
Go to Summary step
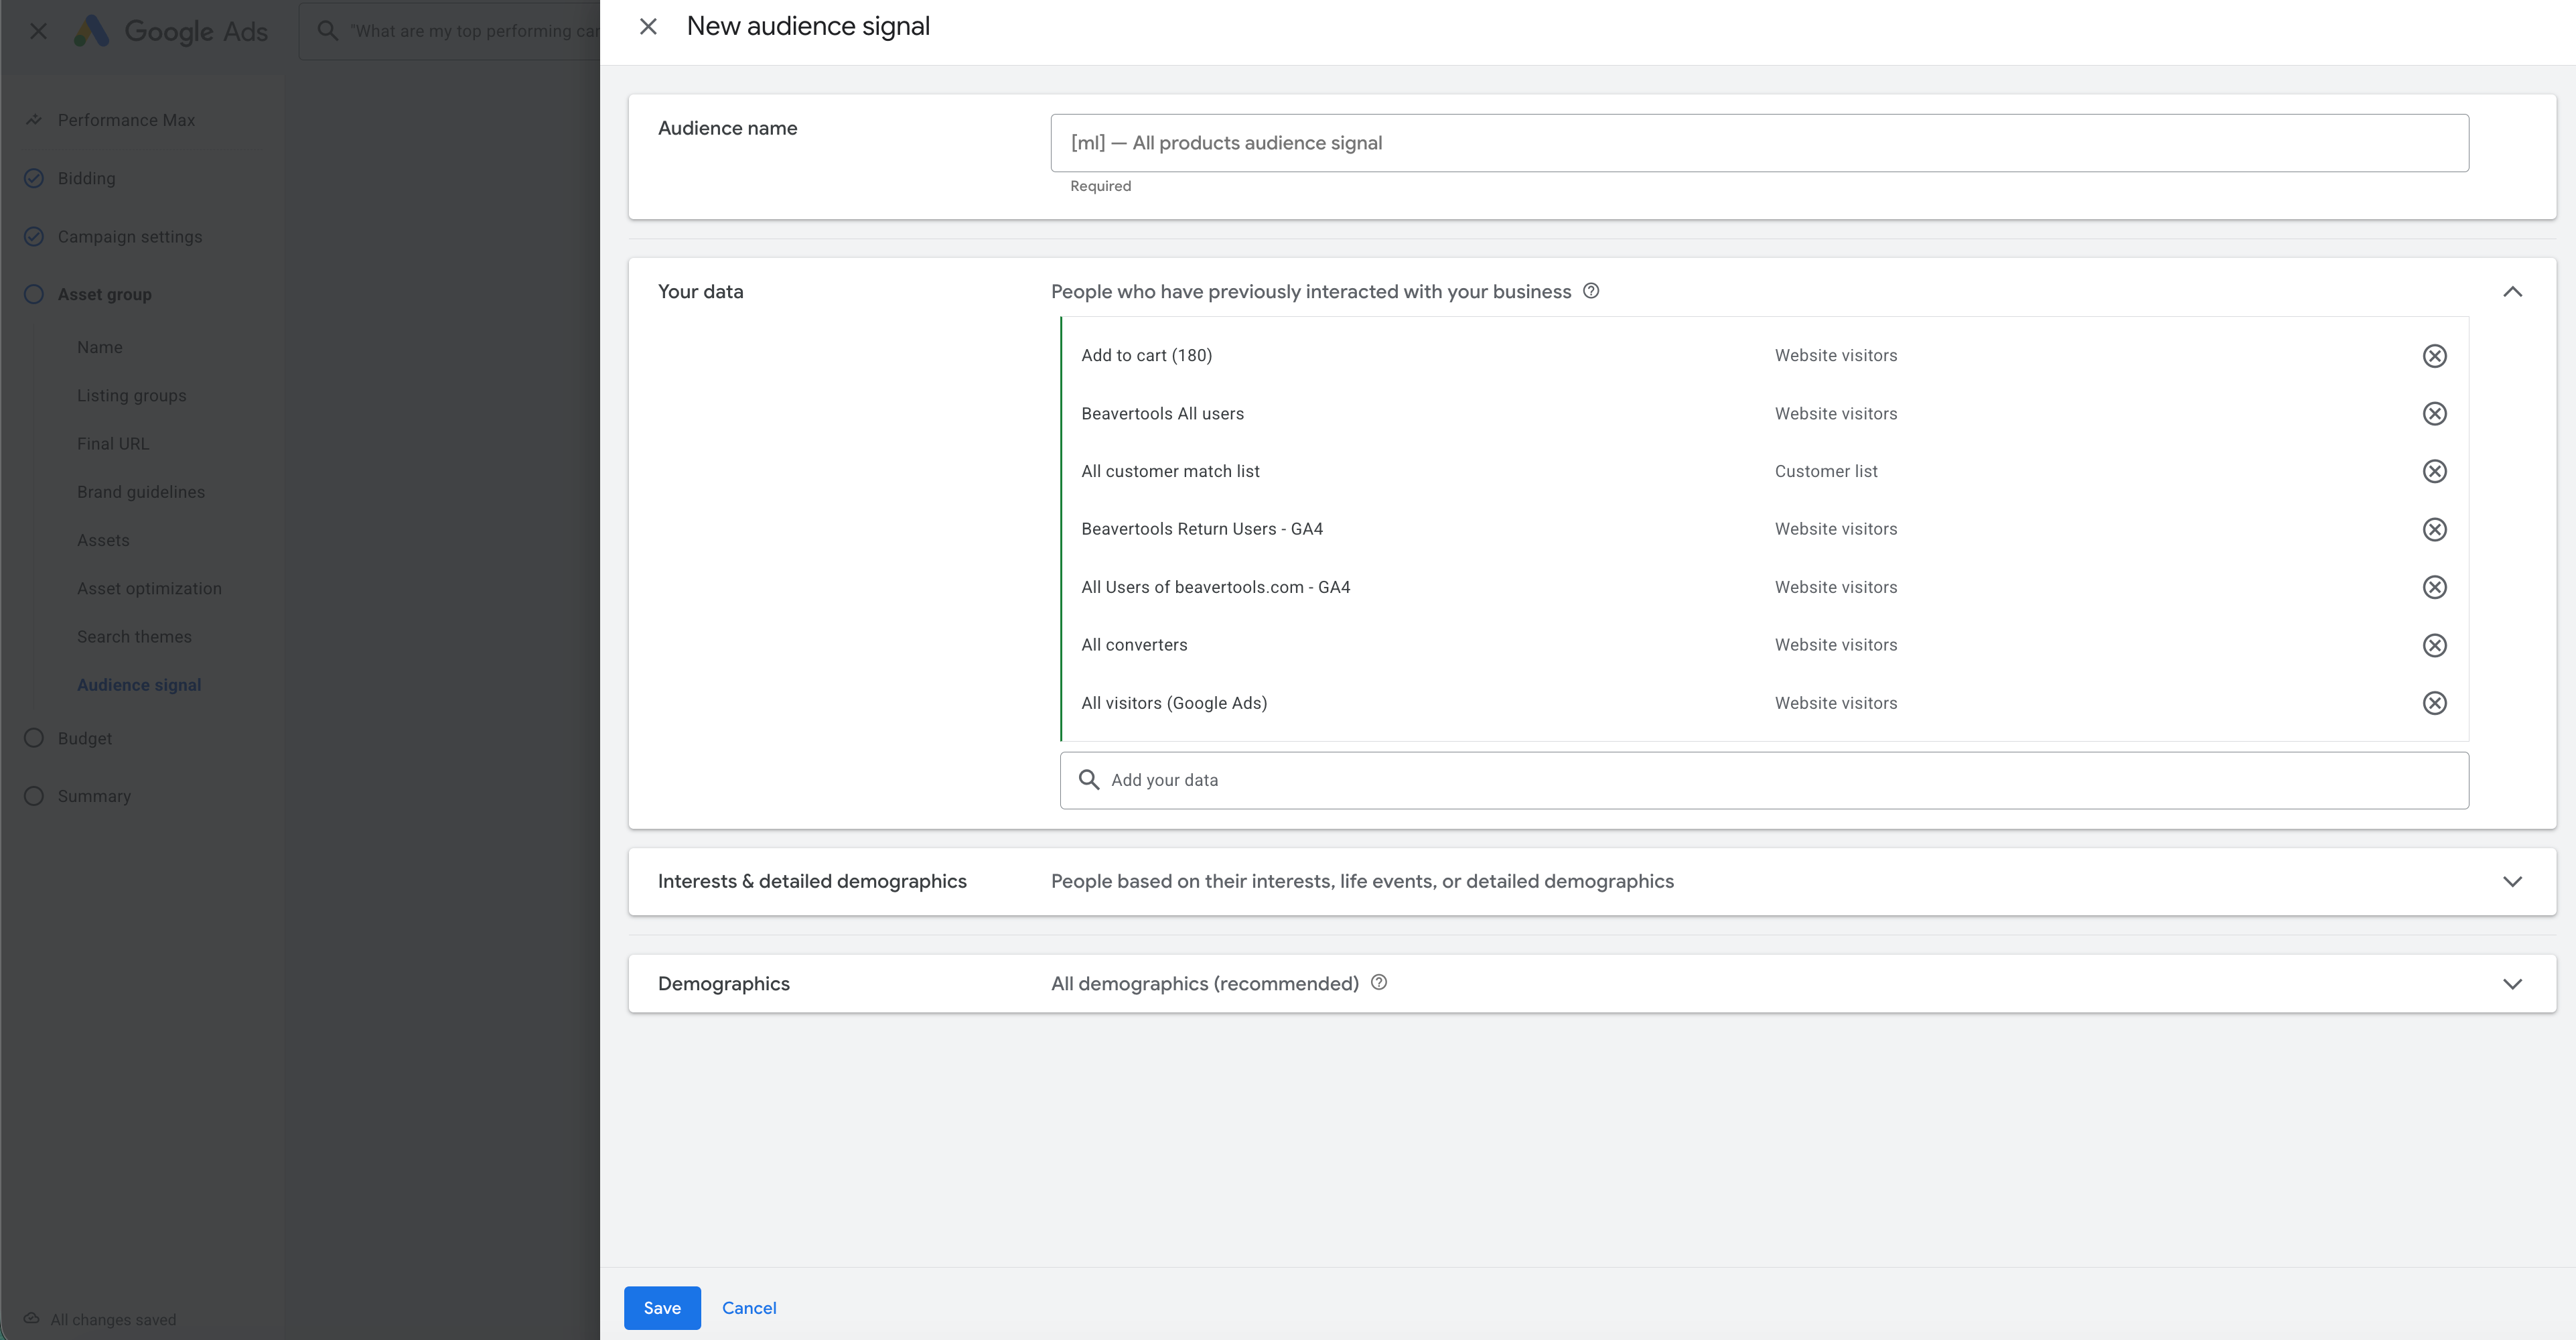pos(94,796)
